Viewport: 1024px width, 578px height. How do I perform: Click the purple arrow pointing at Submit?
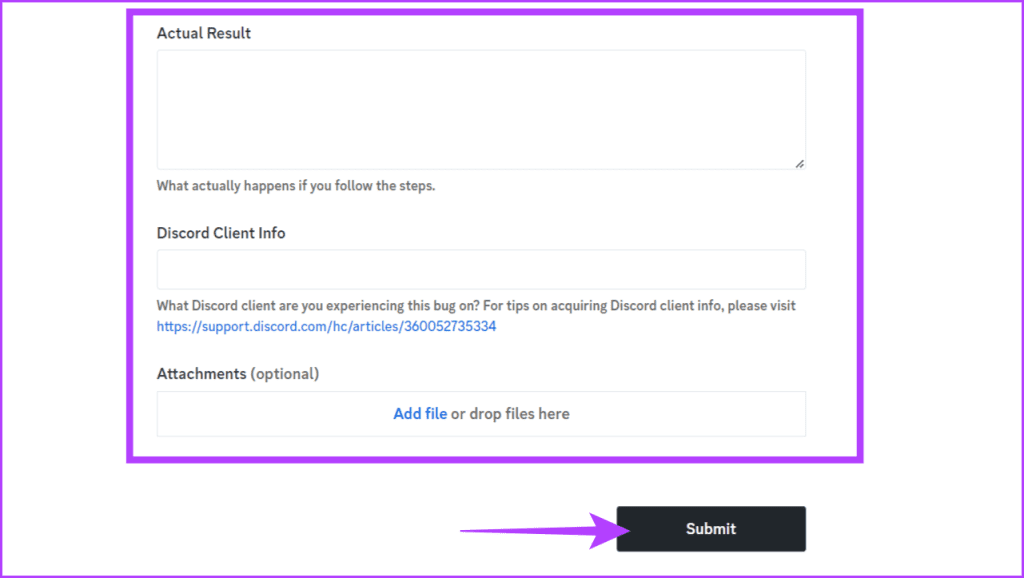[x=545, y=530]
